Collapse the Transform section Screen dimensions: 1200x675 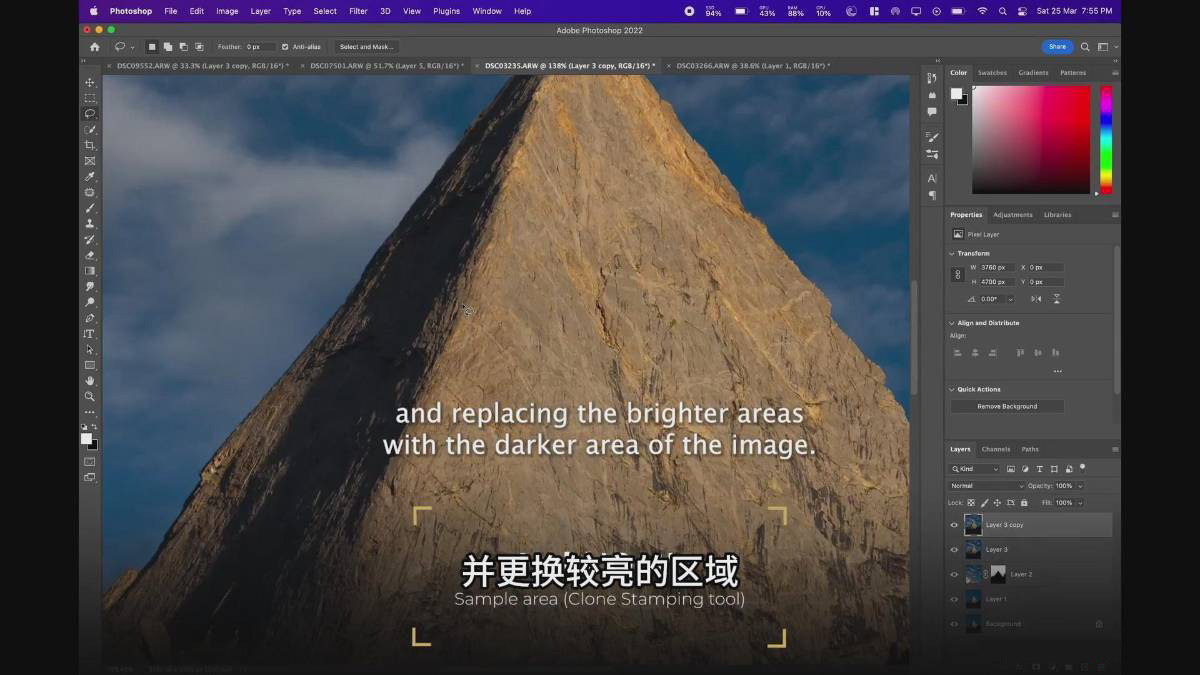click(x=952, y=253)
